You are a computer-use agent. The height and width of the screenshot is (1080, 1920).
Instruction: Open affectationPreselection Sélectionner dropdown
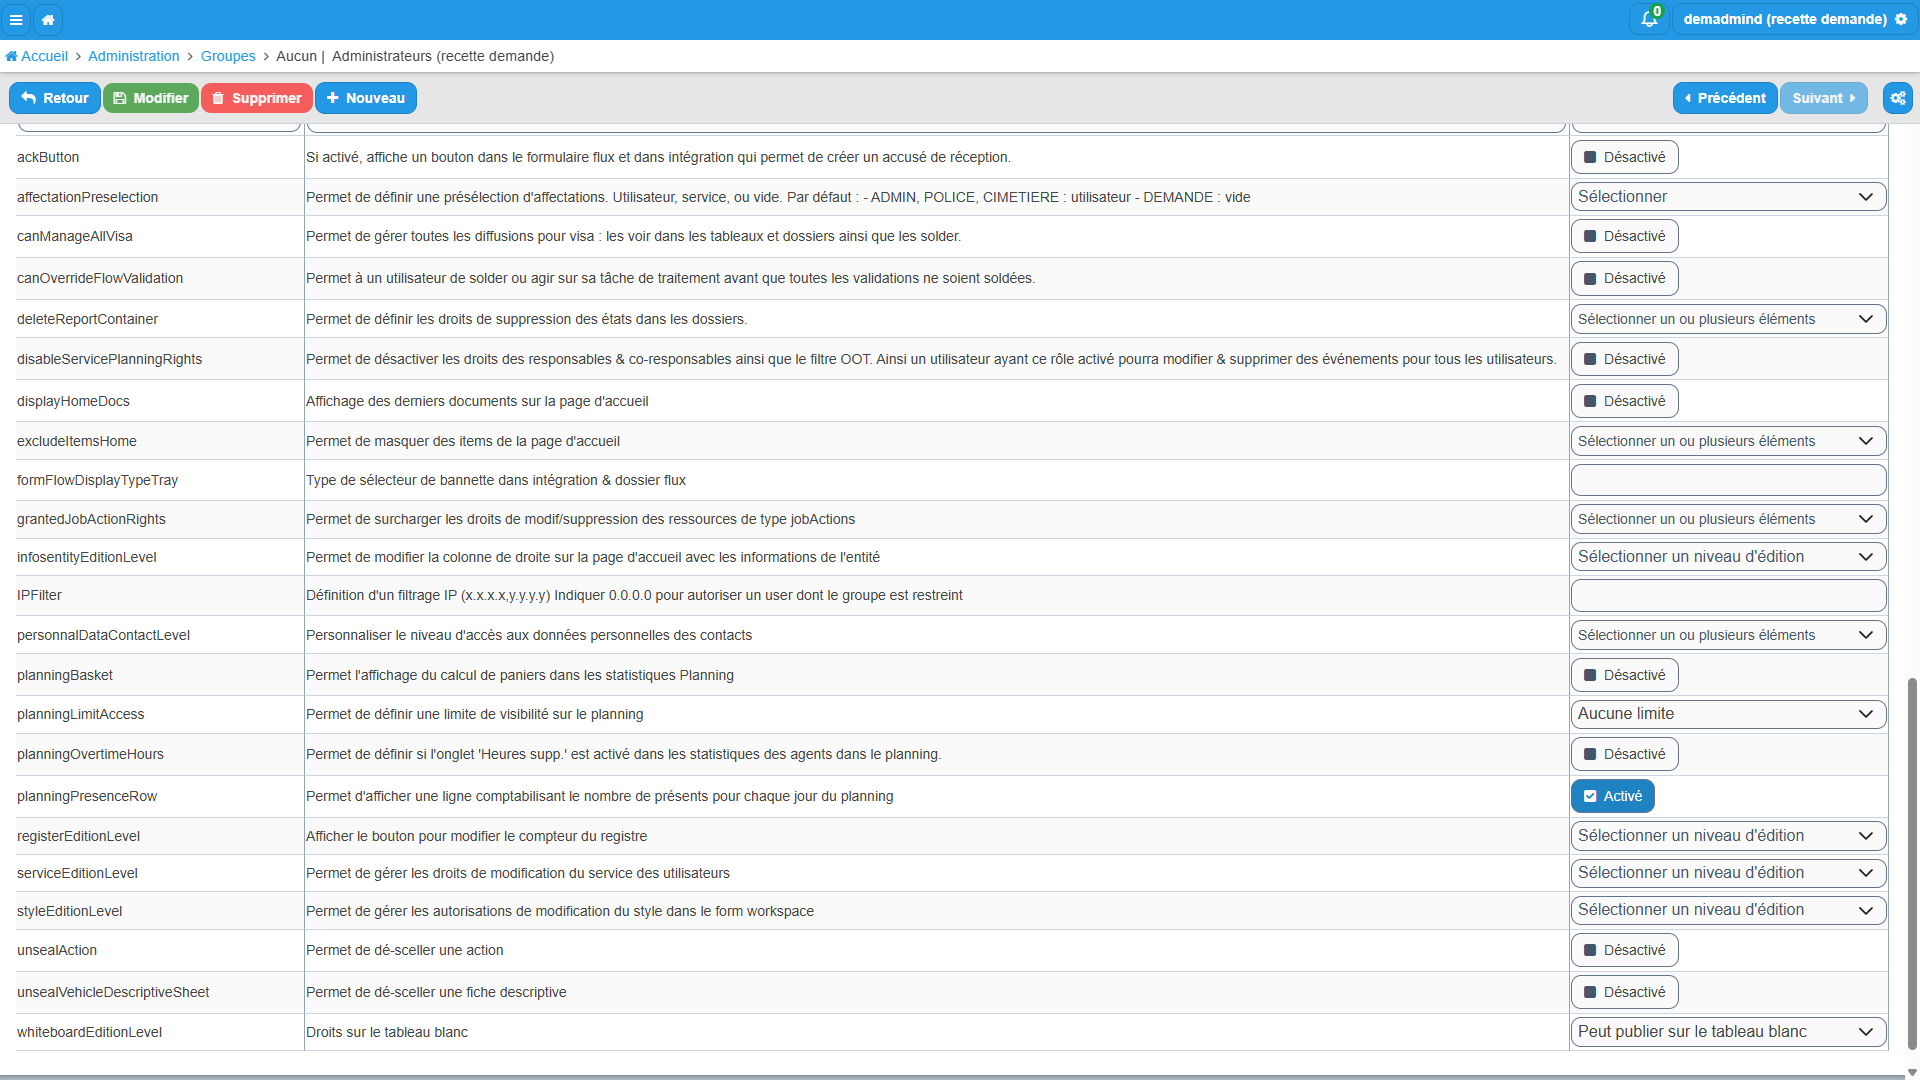tap(1728, 197)
